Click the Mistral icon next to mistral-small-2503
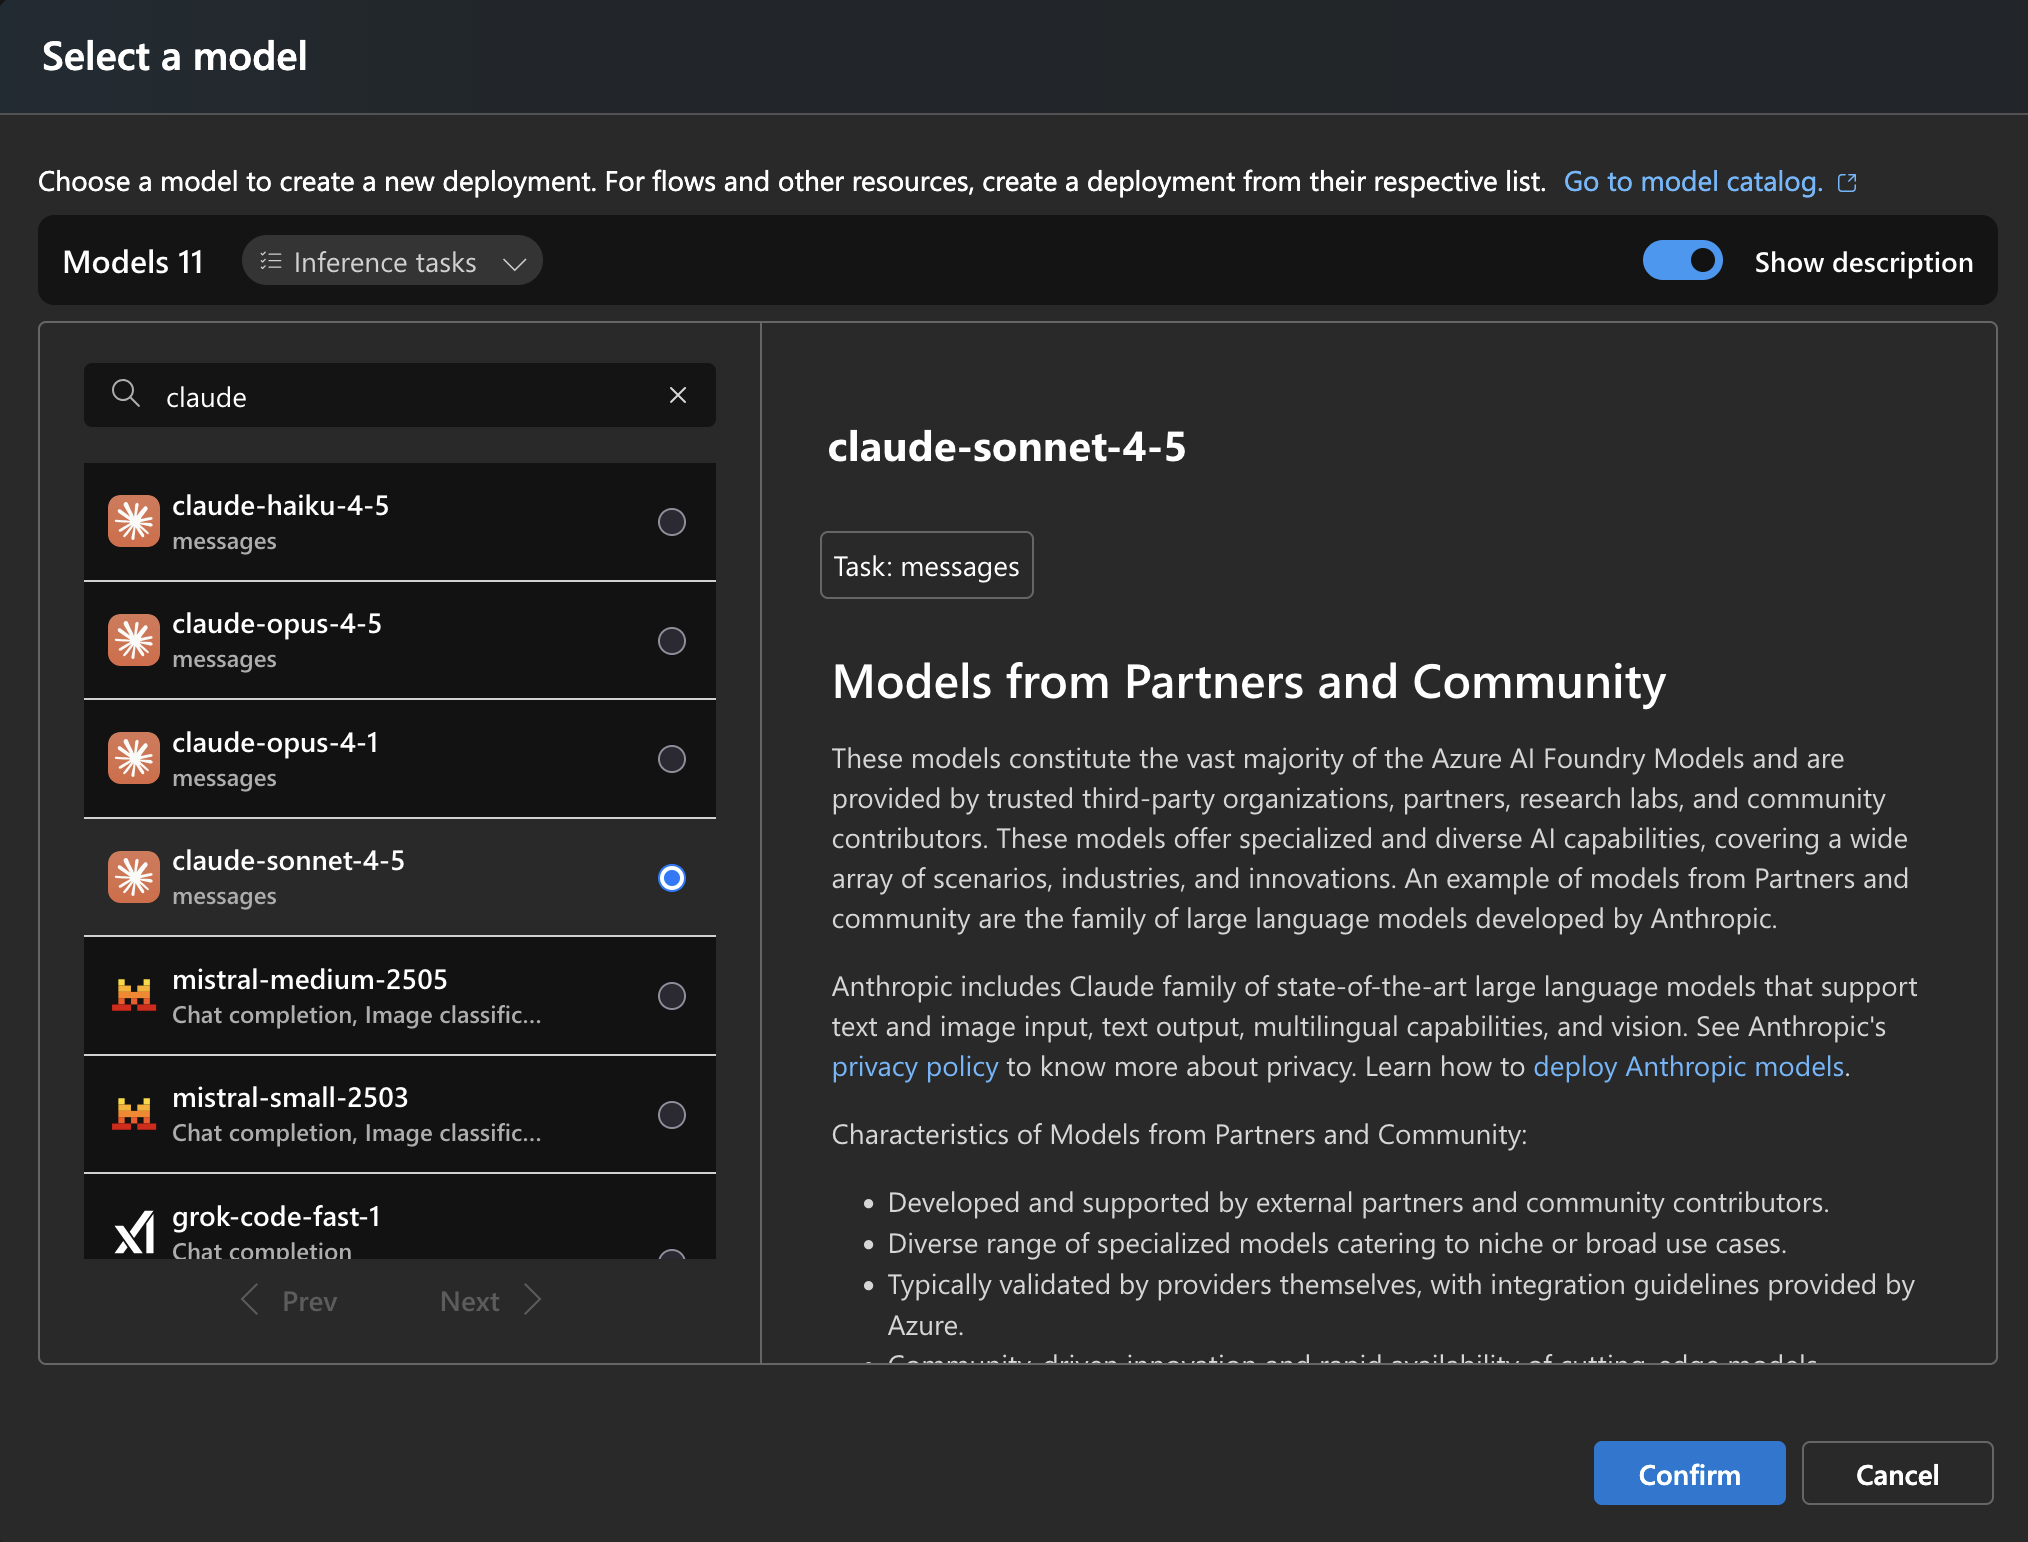Screen dimensions: 2028x1542 (133, 1113)
